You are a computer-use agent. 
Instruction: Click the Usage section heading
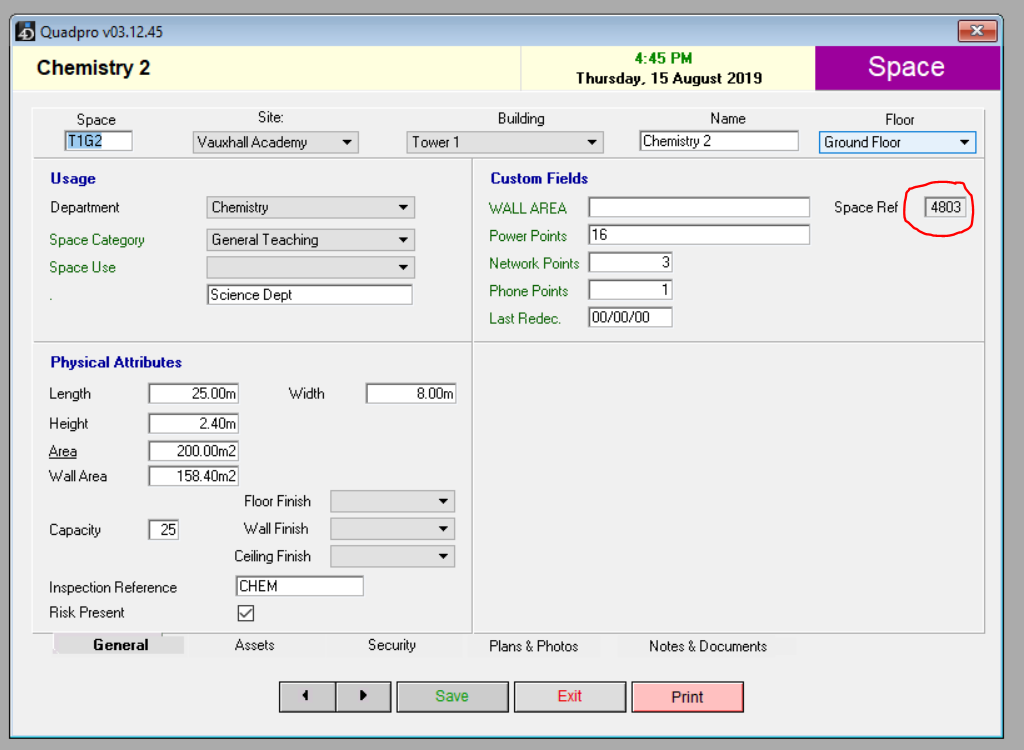point(73,178)
